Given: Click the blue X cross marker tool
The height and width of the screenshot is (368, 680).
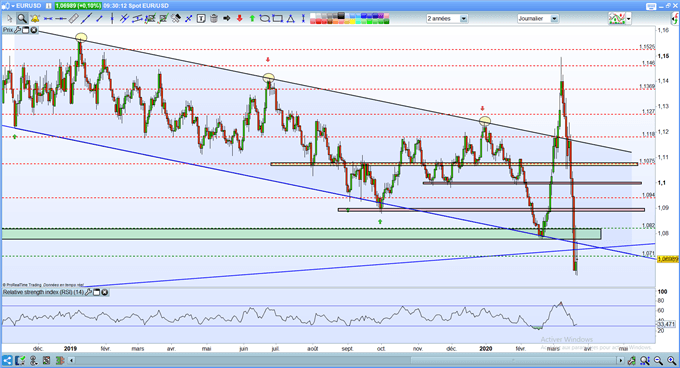Looking at the screenshot, I should pos(189,18).
